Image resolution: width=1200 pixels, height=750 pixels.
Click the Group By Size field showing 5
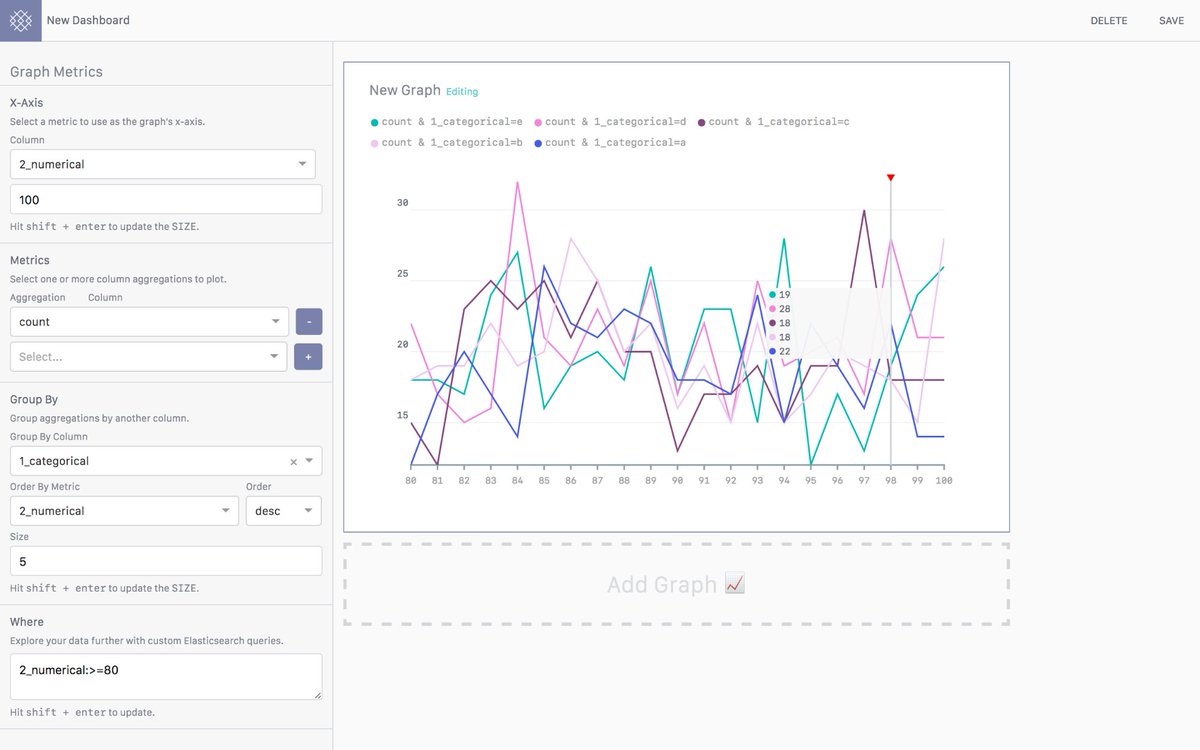166,561
